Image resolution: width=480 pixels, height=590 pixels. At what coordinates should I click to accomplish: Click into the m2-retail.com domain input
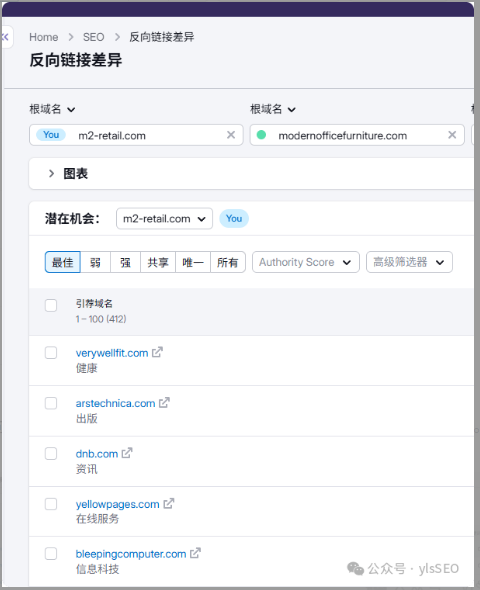click(x=136, y=135)
